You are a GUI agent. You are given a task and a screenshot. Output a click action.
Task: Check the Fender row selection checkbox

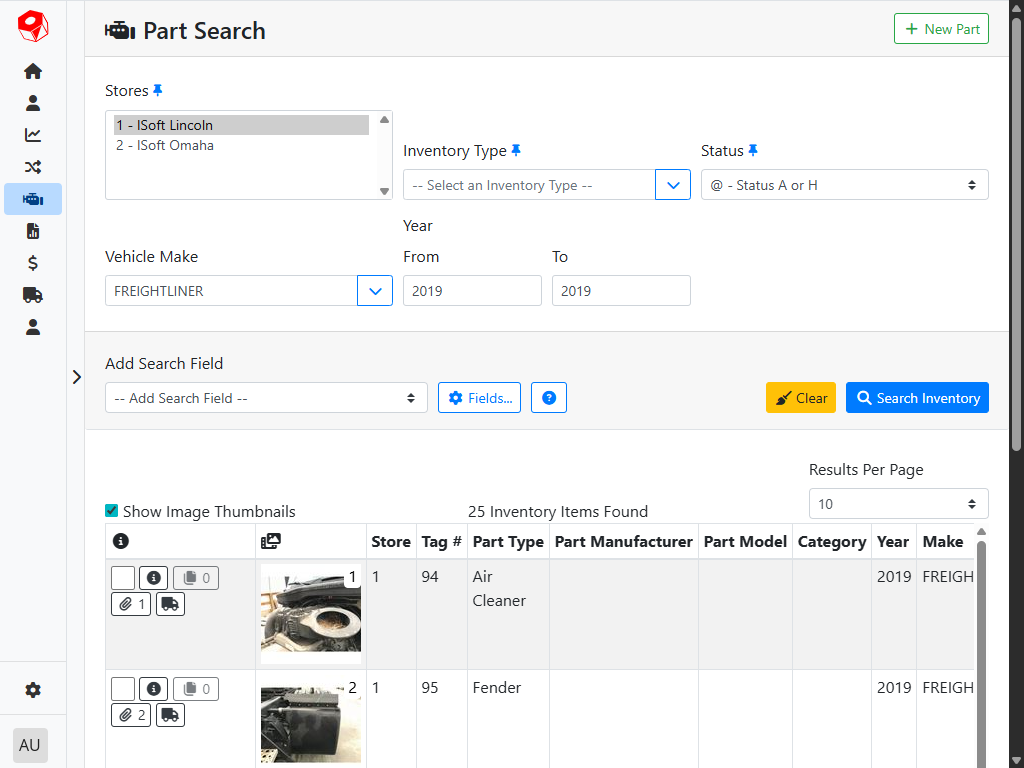pos(123,689)
